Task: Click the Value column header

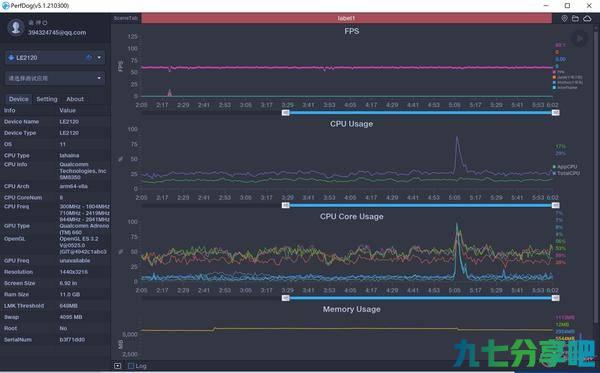Action: (x=67, y=110)
